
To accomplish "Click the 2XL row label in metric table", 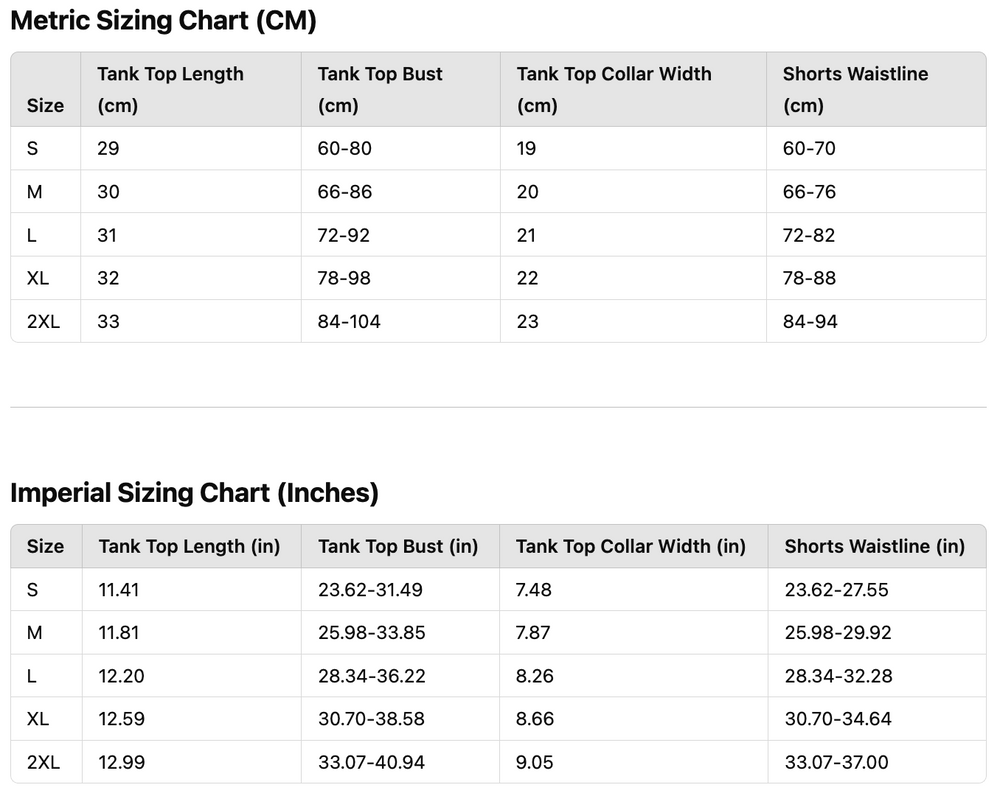I will click(x=43, y=321).
